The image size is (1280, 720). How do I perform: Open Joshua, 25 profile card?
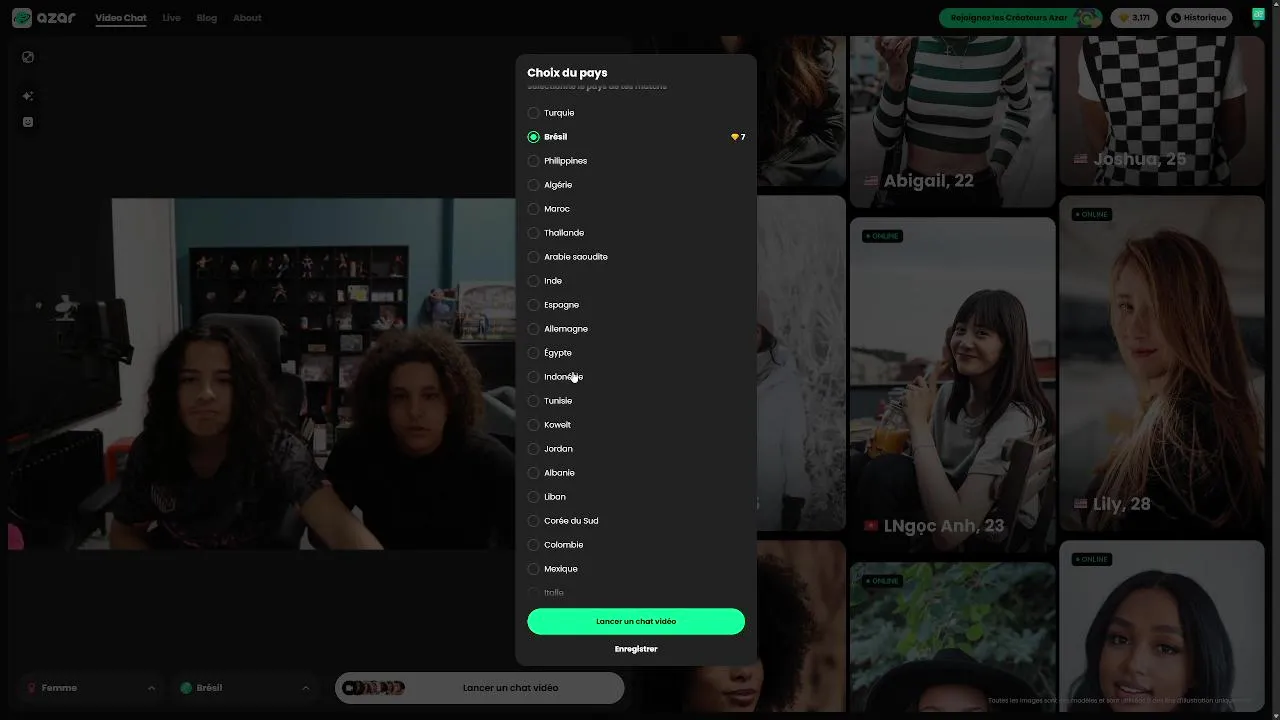point(1162,110)
